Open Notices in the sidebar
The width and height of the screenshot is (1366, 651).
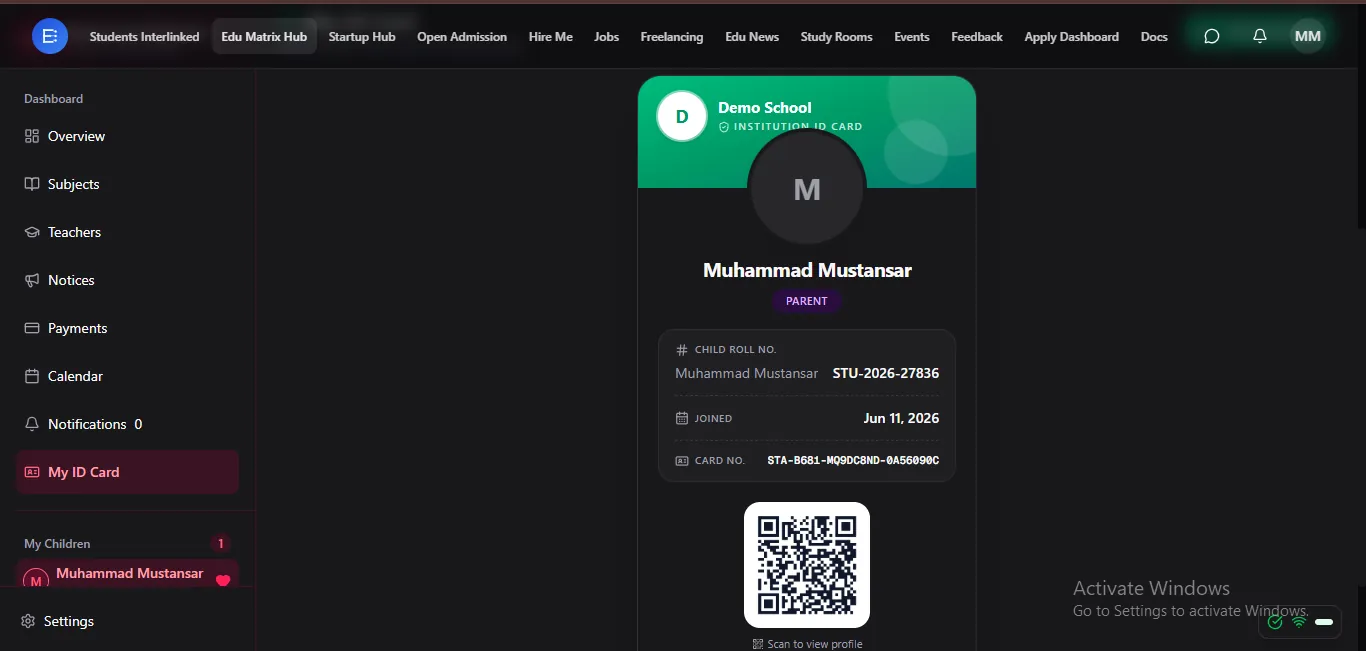point(127,280)
